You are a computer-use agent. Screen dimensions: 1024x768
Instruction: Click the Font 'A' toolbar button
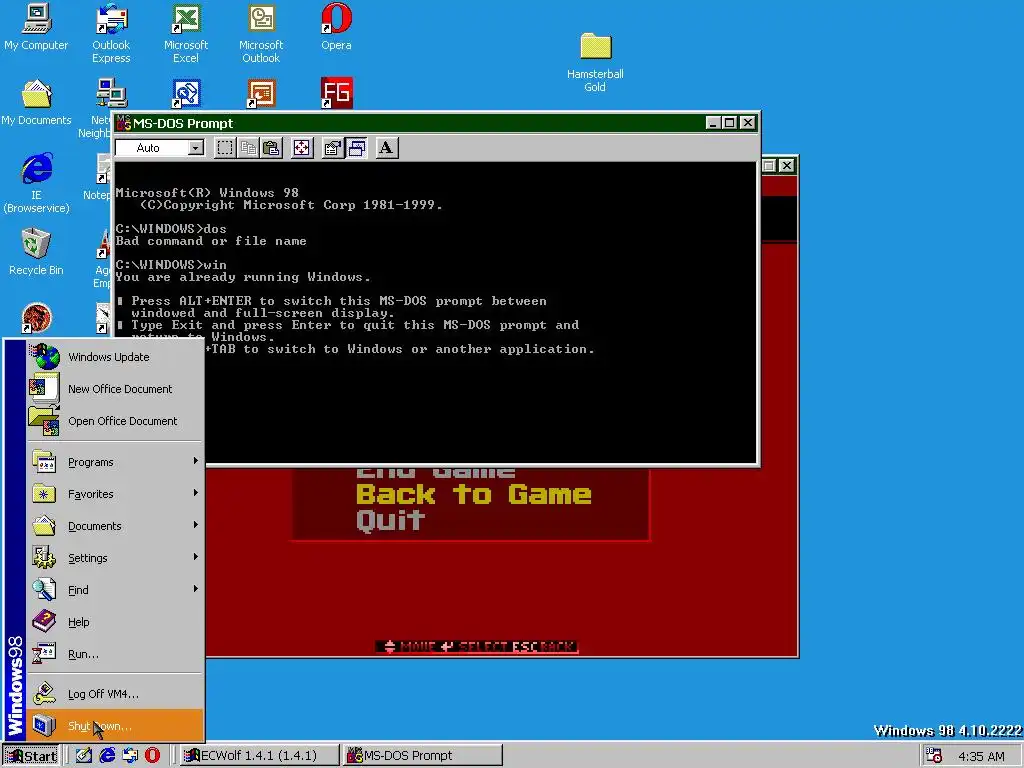point(387,148)
